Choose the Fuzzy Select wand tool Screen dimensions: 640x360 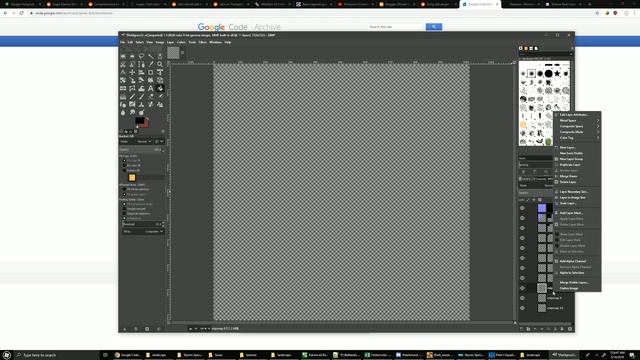tap(151, 56)
